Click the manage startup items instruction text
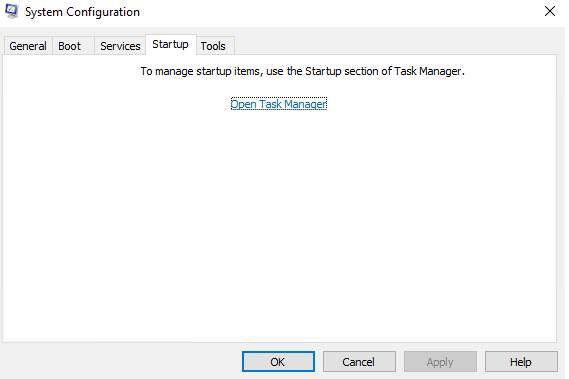 point(302,71)
